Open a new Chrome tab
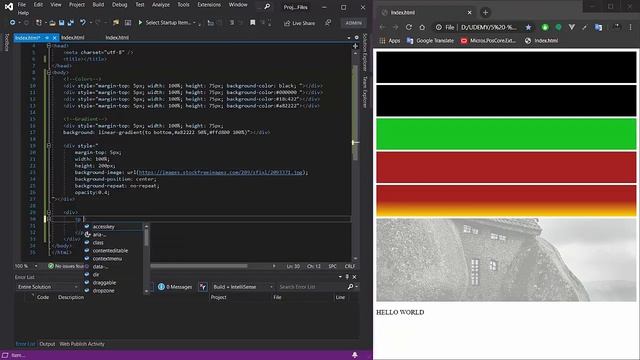Screen dimensions: 640x360 (x=485, y=13)
